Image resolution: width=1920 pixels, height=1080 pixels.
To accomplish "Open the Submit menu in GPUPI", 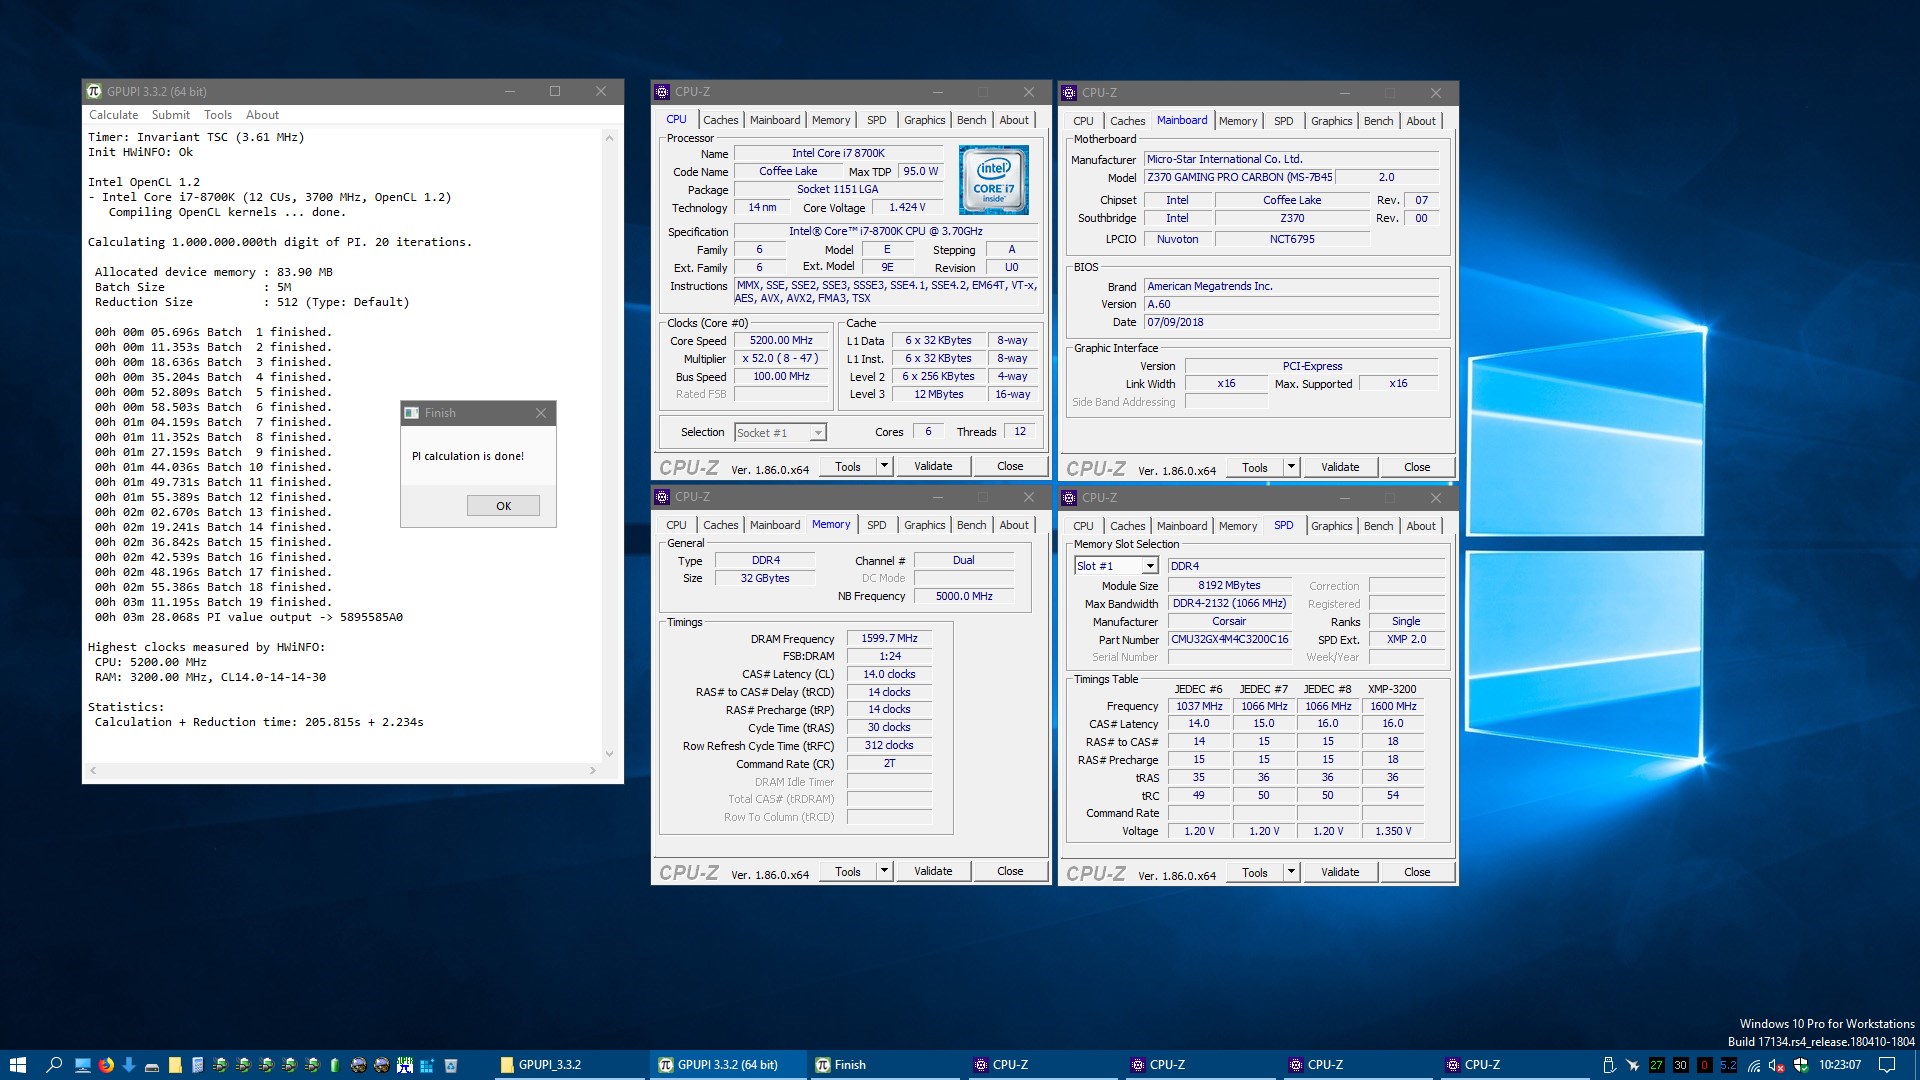I will [171, 115].
